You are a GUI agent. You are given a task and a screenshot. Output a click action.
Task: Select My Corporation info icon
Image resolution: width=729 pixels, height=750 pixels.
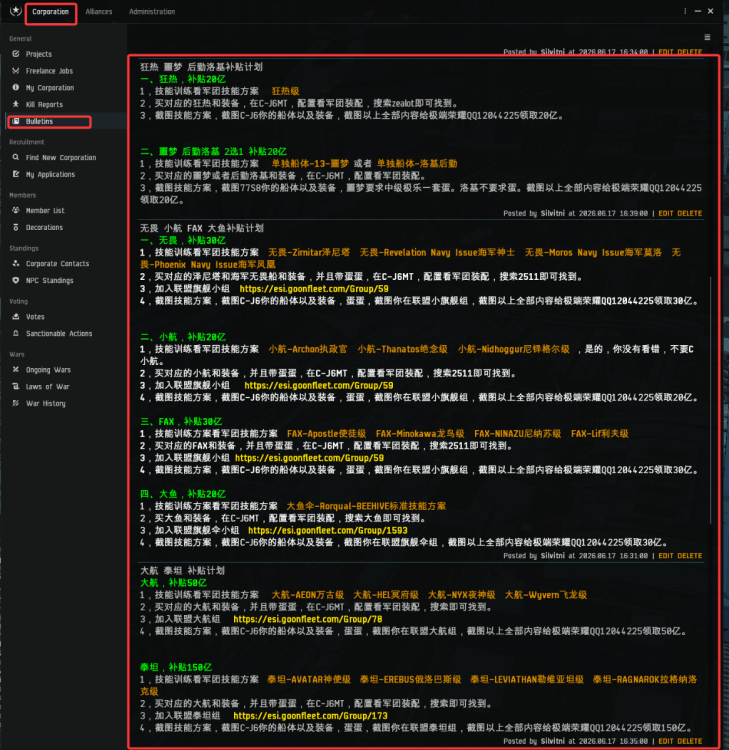[x=16, y=87]
